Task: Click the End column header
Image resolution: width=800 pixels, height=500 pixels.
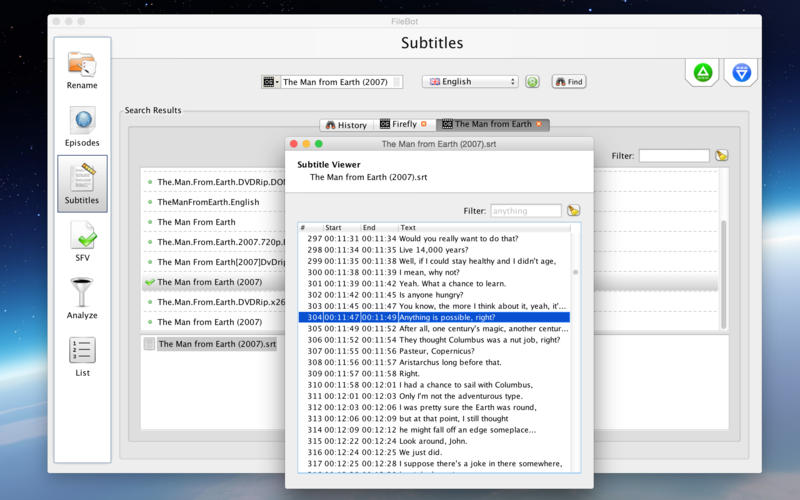Action: click(x=380, y=228)
